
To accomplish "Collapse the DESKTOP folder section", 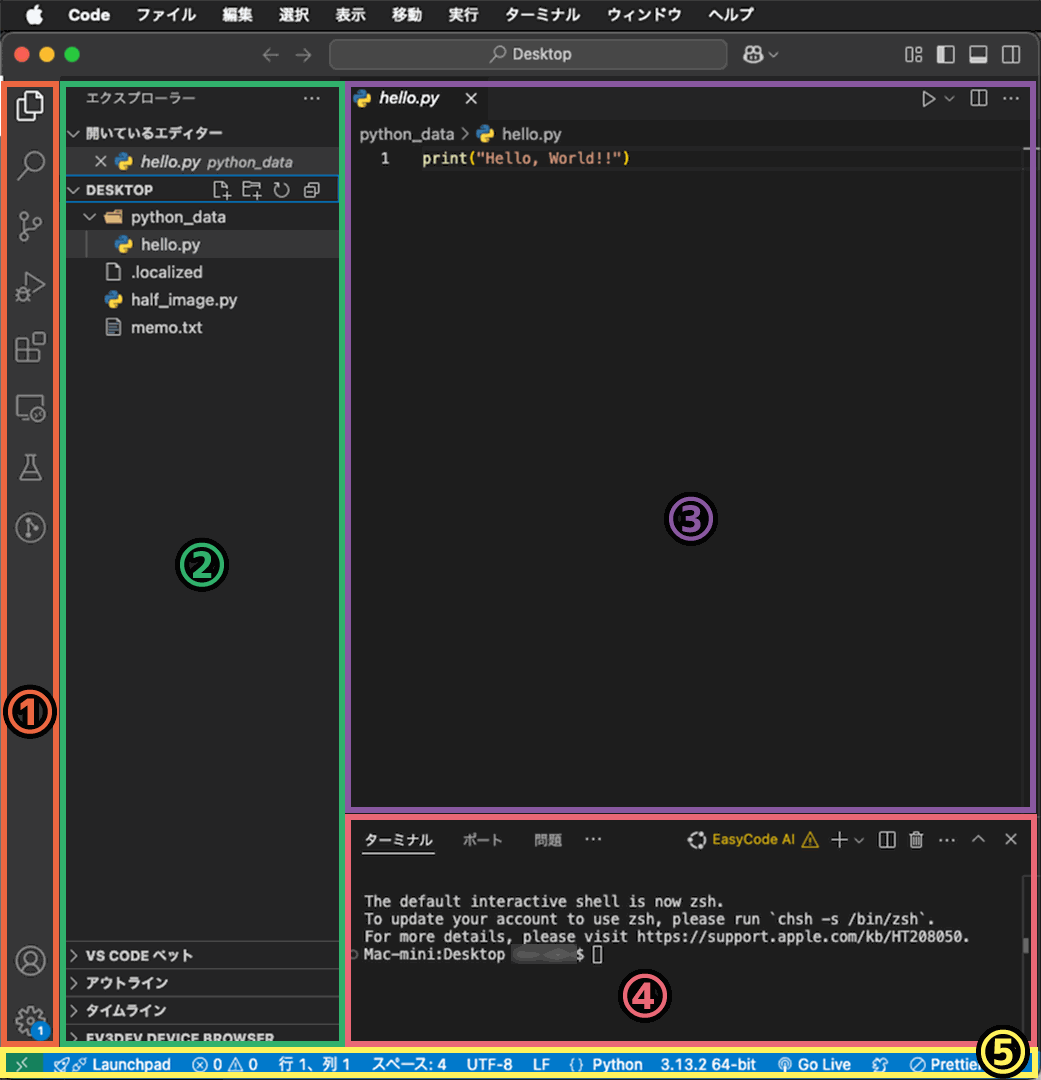I will [x=74, y=190].
